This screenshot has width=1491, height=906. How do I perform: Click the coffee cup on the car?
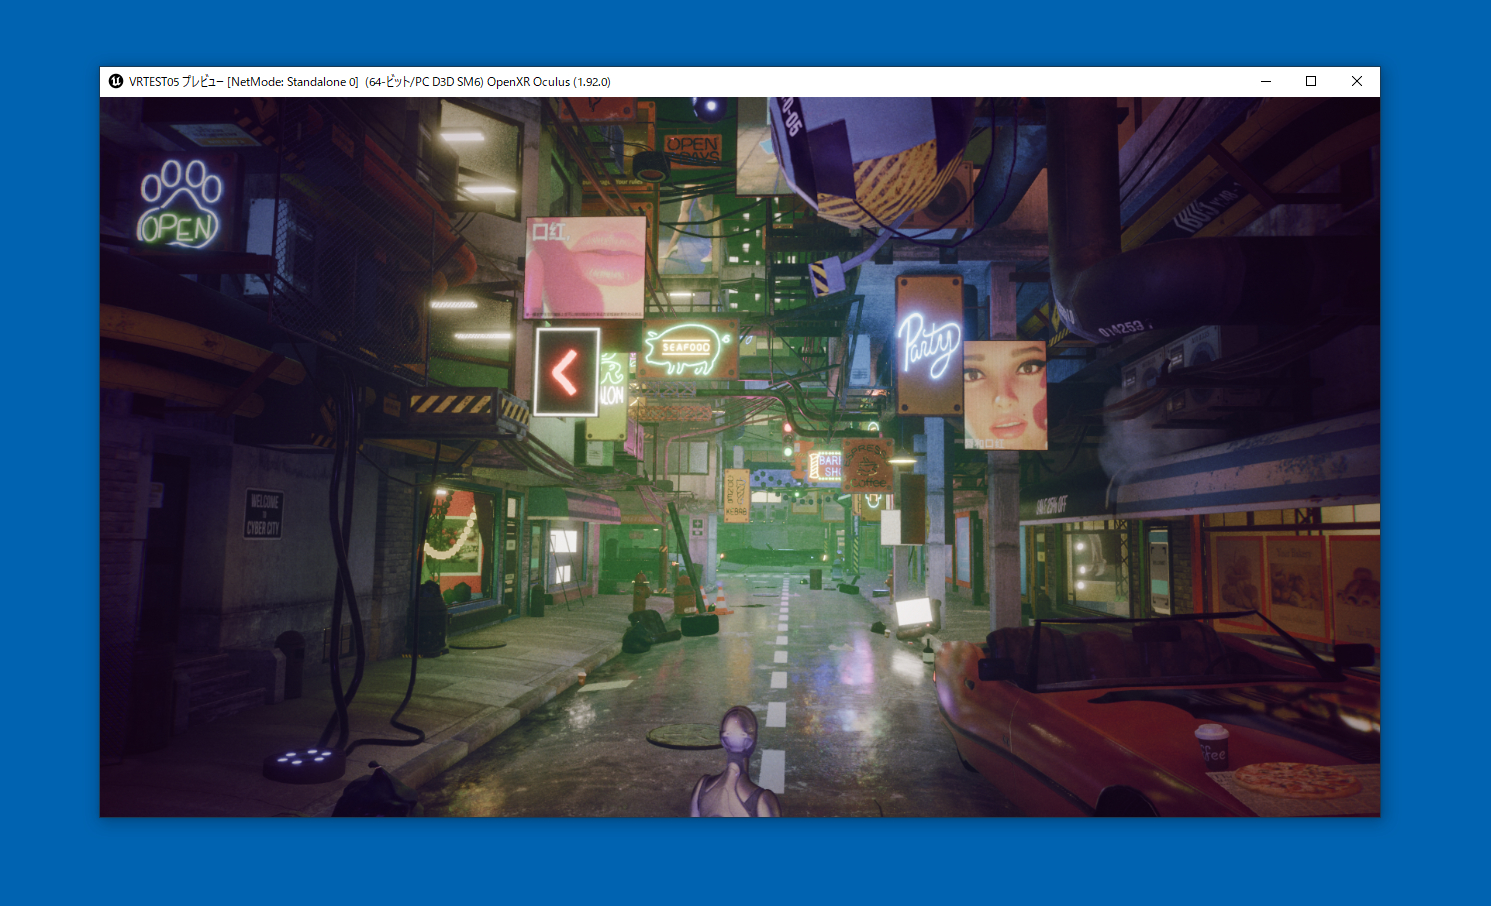(1212, 745)
